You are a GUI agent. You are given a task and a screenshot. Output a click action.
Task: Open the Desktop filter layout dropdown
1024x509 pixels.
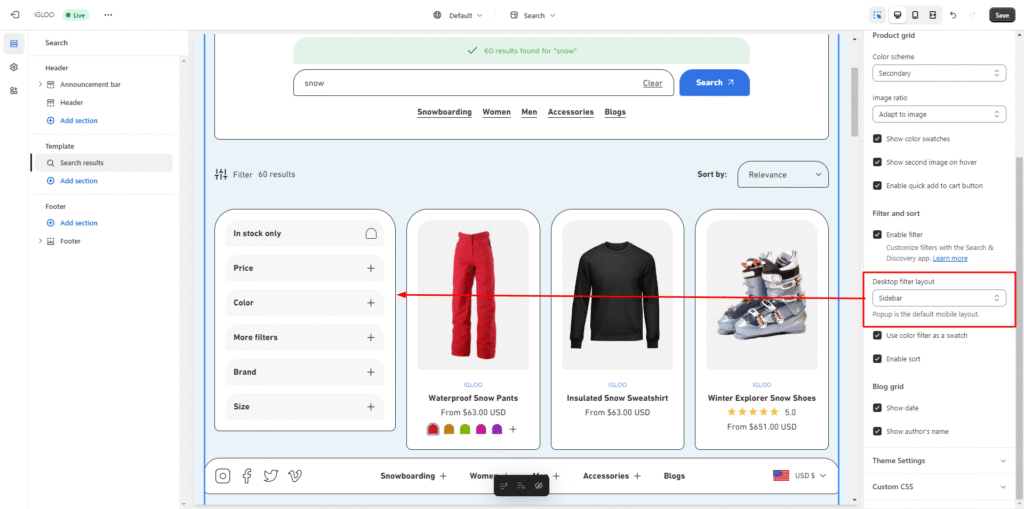tap(938, 298)
